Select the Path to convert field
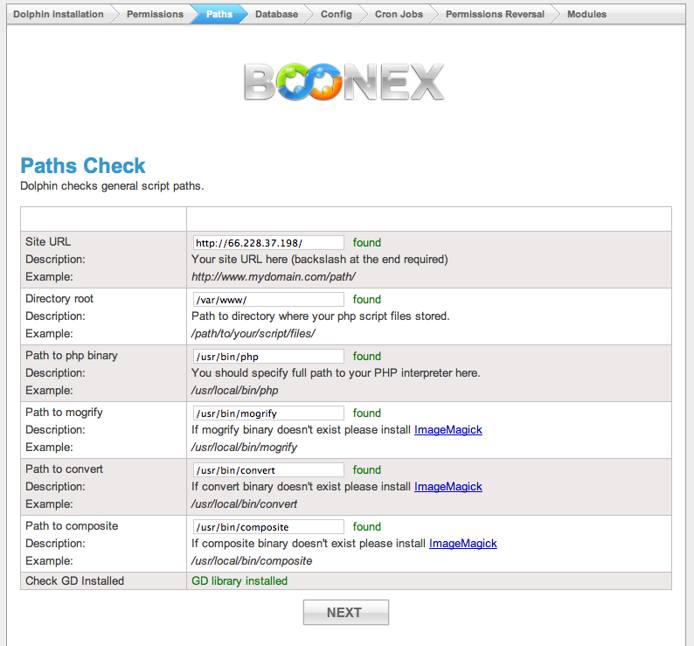The height and width of the screenshot is (646, 694). click(x=268, y=470)
